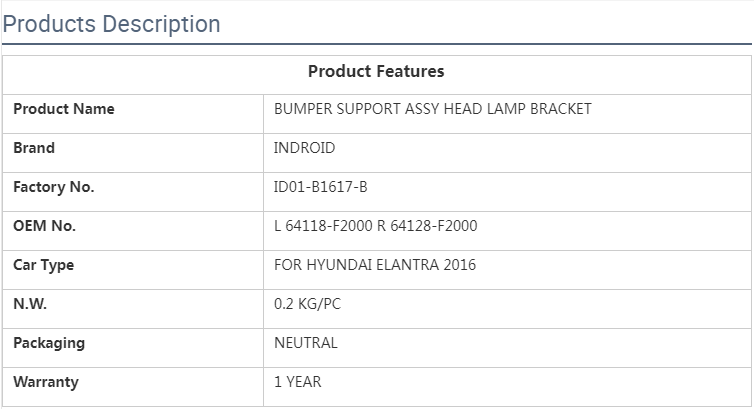The image size is (754, 409).
Task: Select the Packaging label
Action: point(49,343)
